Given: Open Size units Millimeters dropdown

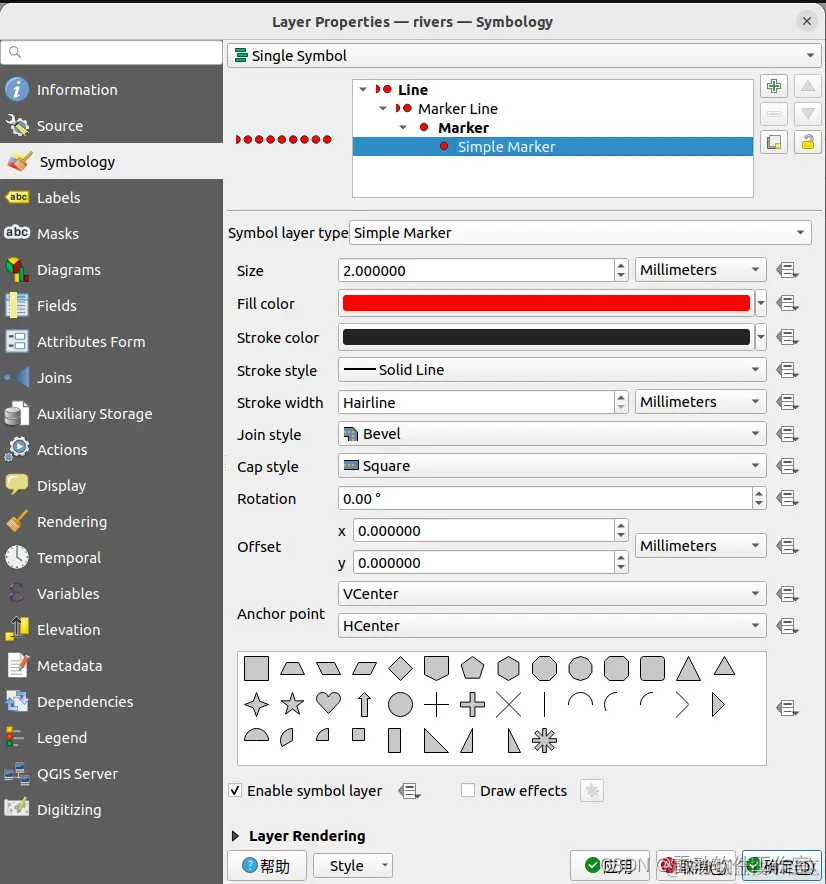Looking at the screenshot, I should (x=700, y=270).
